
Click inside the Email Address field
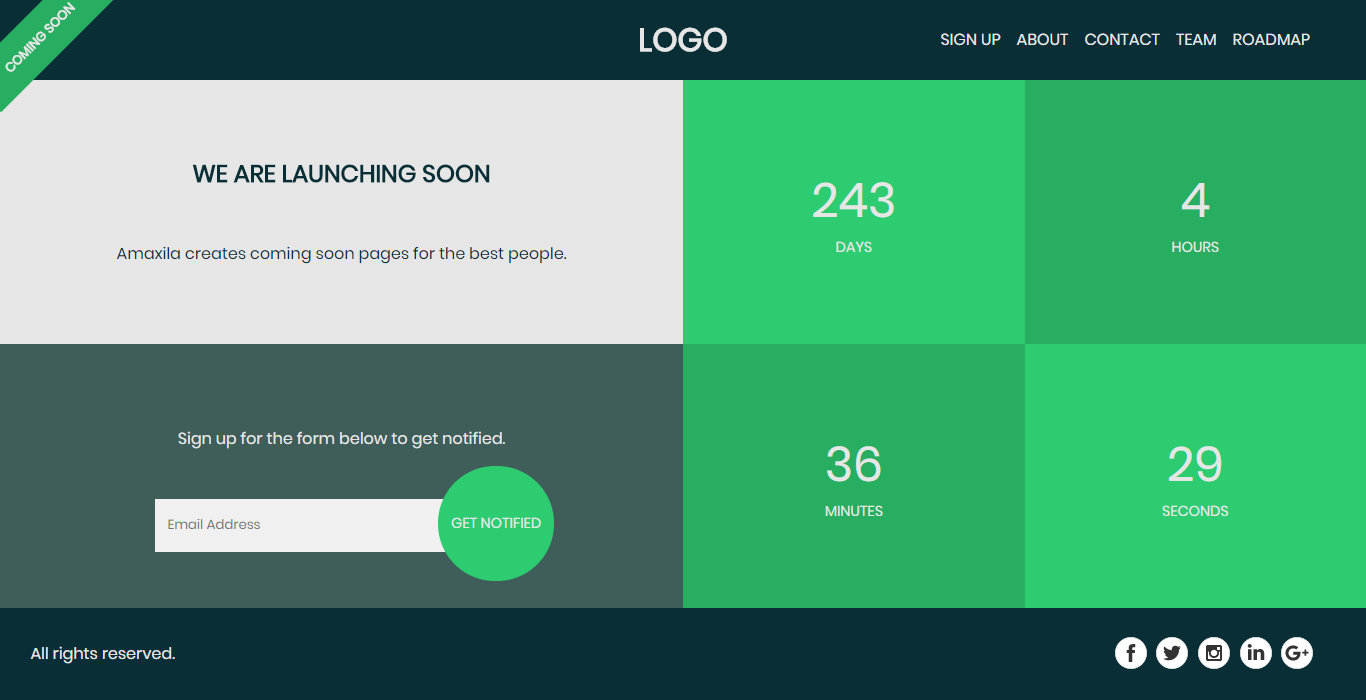pyautogui.click(x=290, y=524)
